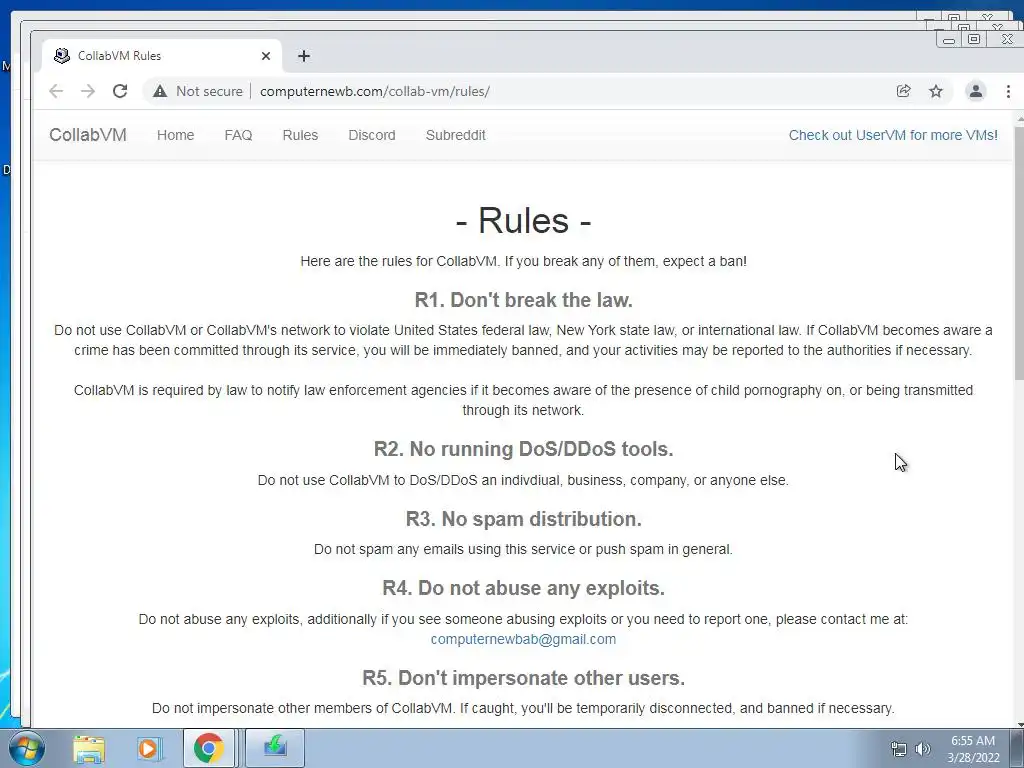This screenshot has width=1024, height=768.
Task: Click the scrollbar down arrow
Action: pos(1019,724)
